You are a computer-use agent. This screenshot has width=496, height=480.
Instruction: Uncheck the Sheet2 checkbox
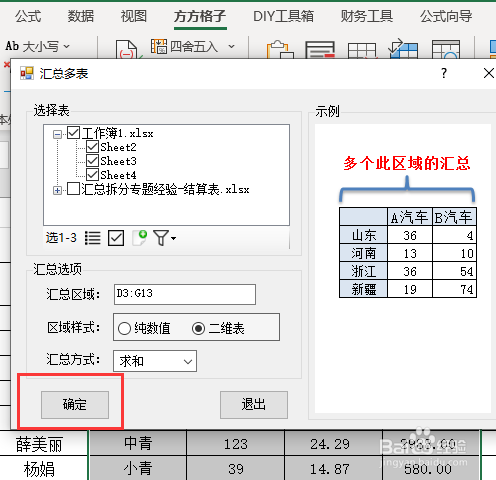pyautogui.click(x=92, y=147)
